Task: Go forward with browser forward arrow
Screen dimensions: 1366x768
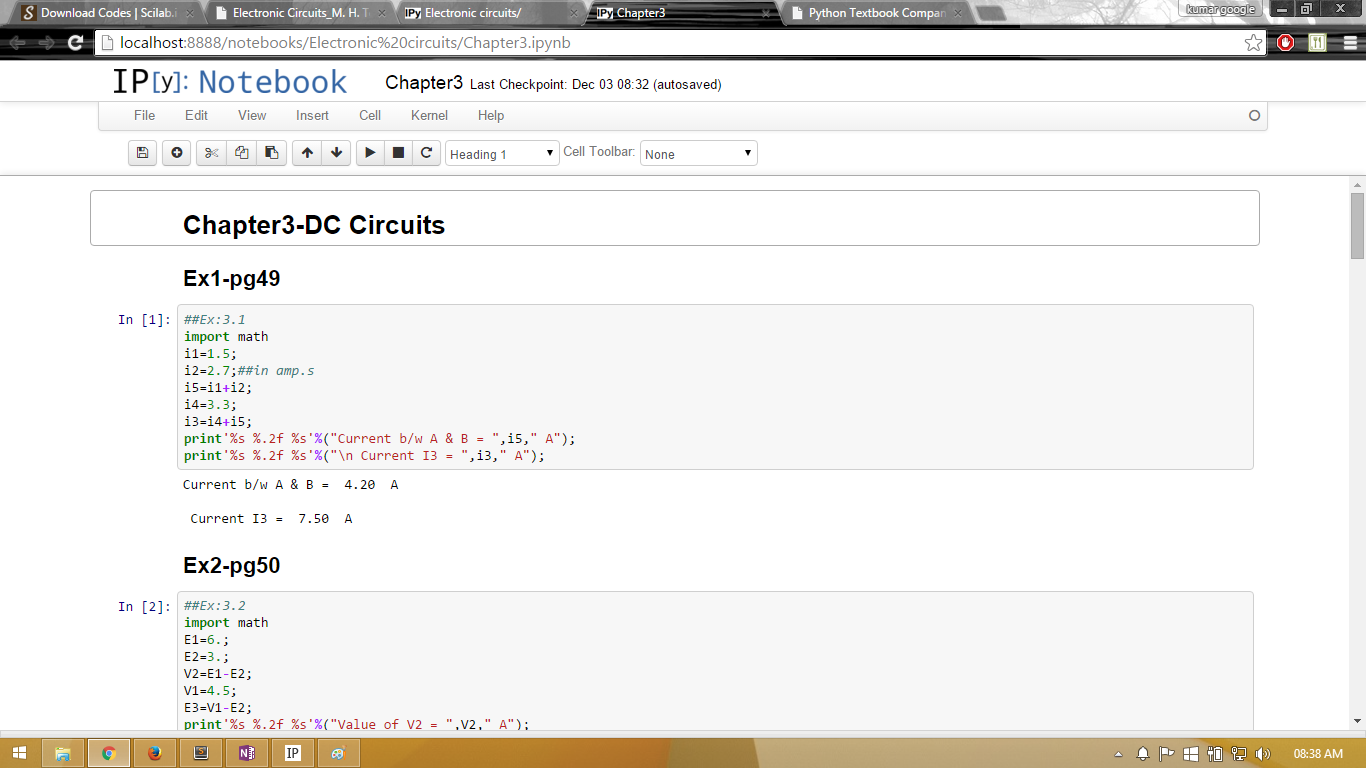Action: click(x=46, y=43)
